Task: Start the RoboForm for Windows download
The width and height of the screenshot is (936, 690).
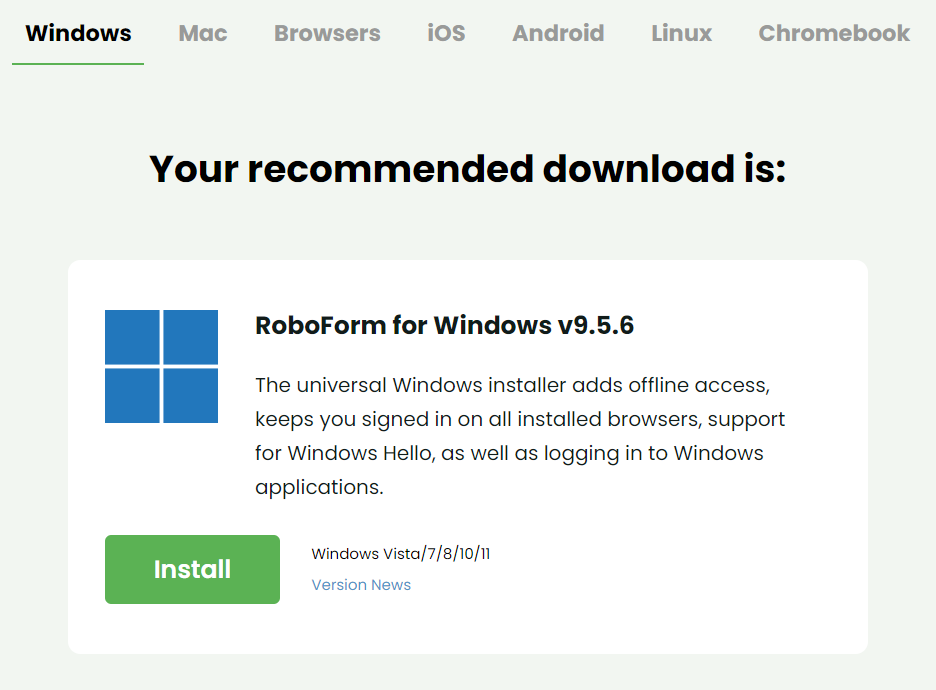Action: click(x=192, y=569)
